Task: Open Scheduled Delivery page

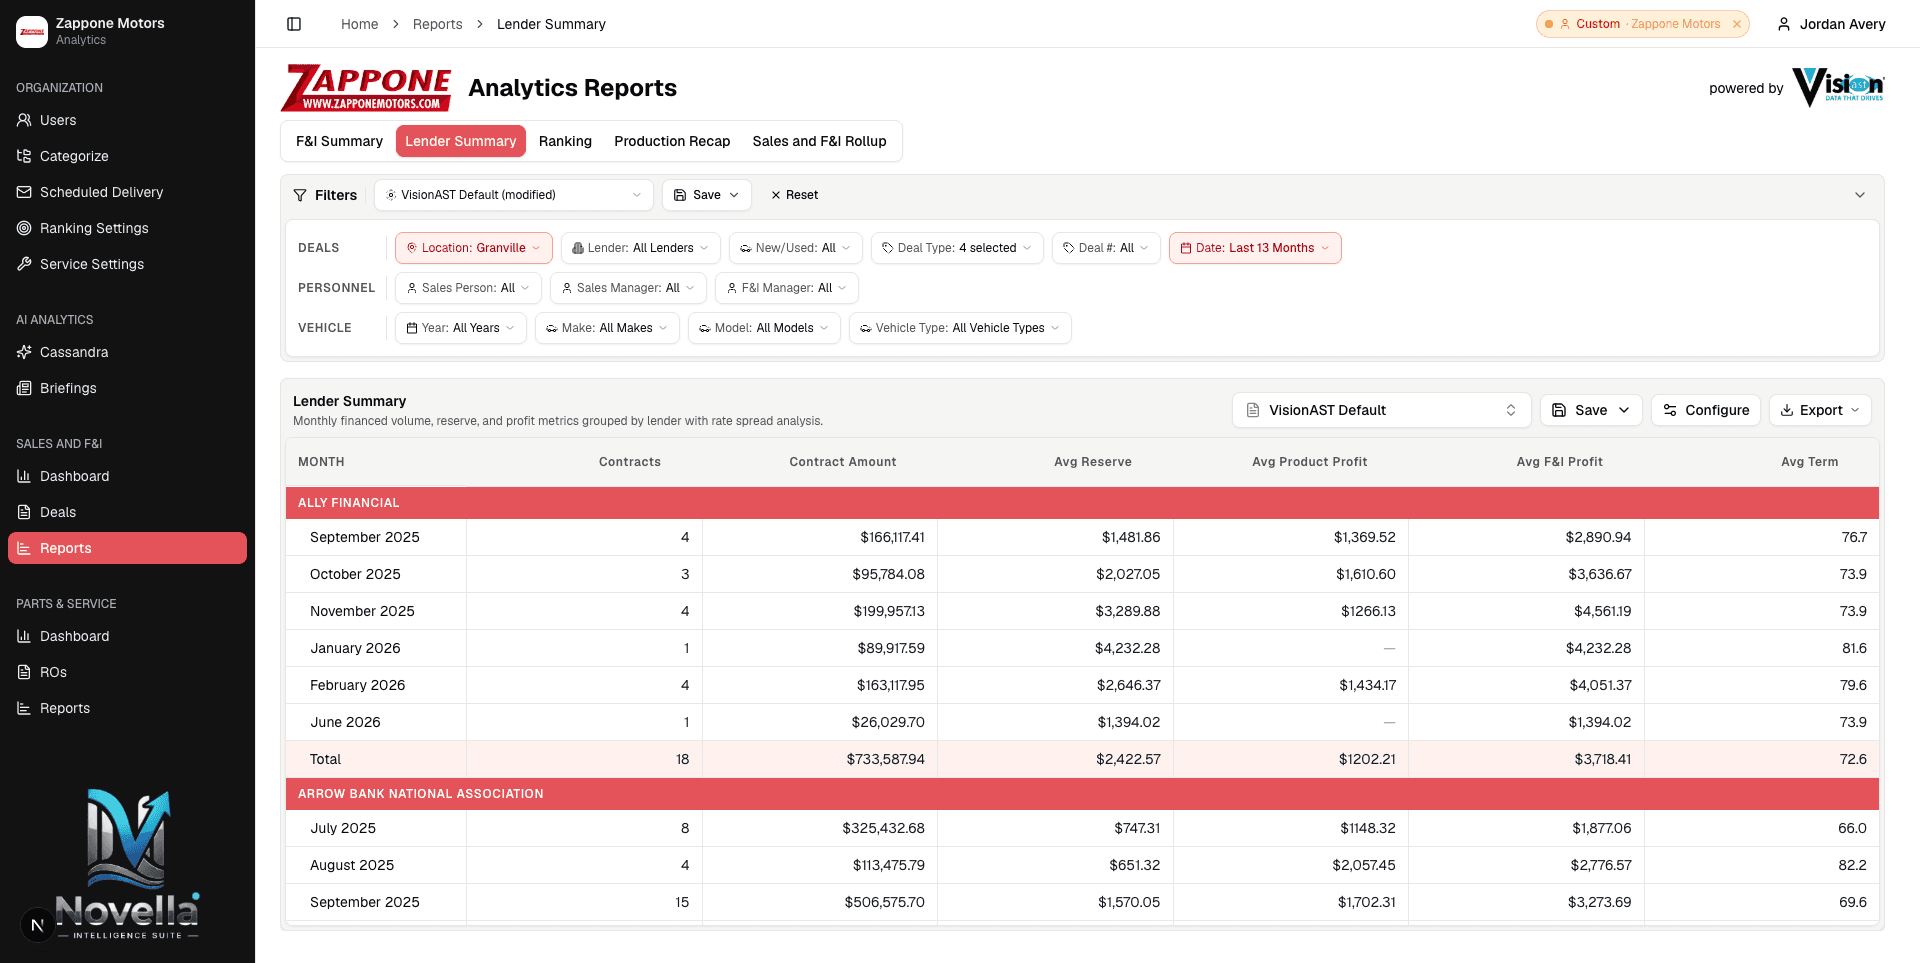Action: tap(127, 192)
